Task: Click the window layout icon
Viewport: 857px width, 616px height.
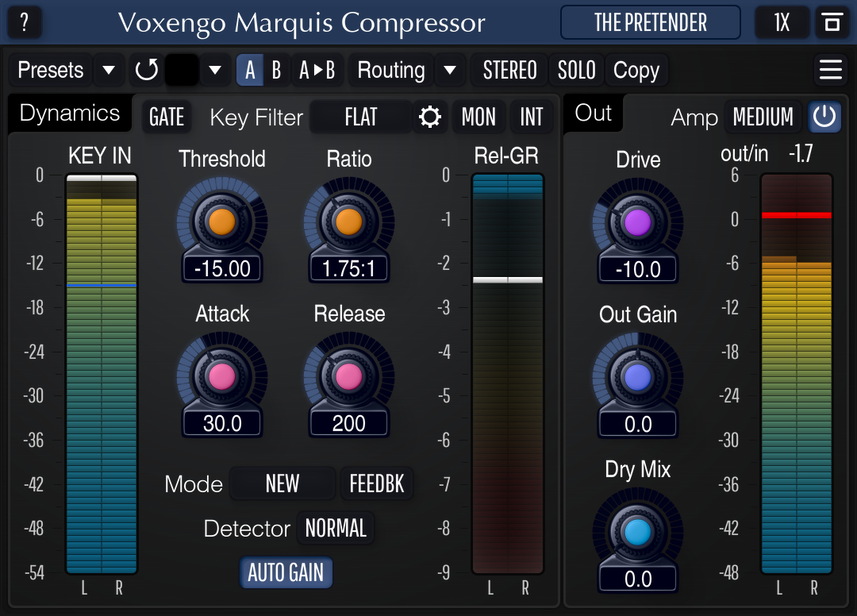Action: tap(830, 22)
